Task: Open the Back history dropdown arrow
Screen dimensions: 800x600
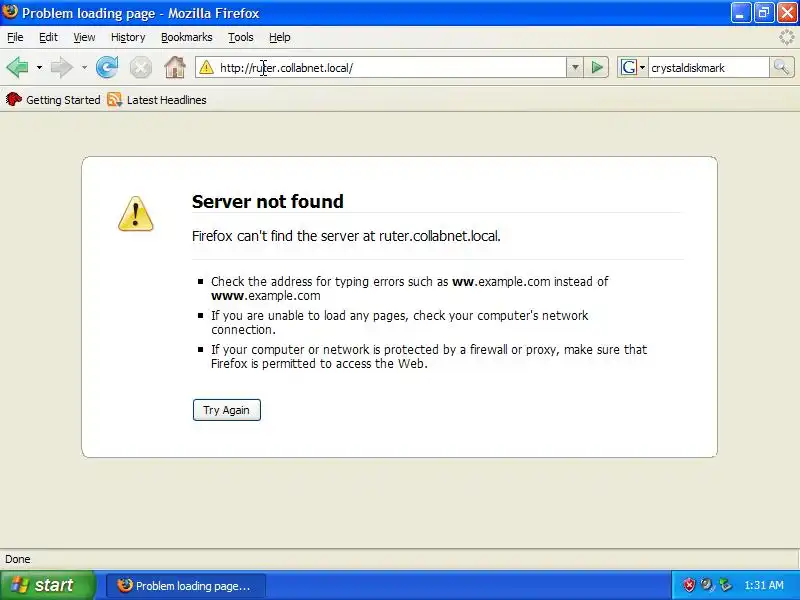Action: 39,67
